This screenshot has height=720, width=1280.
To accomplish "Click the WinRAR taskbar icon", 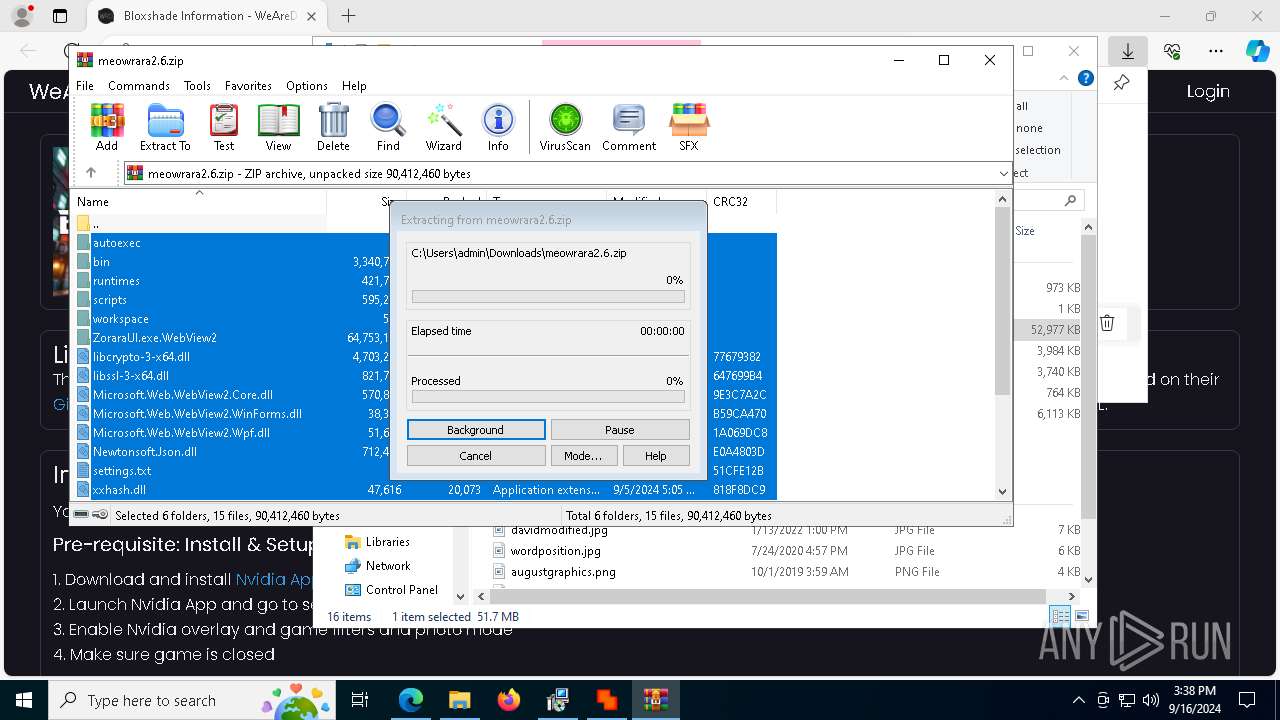I will pos(656,700).
